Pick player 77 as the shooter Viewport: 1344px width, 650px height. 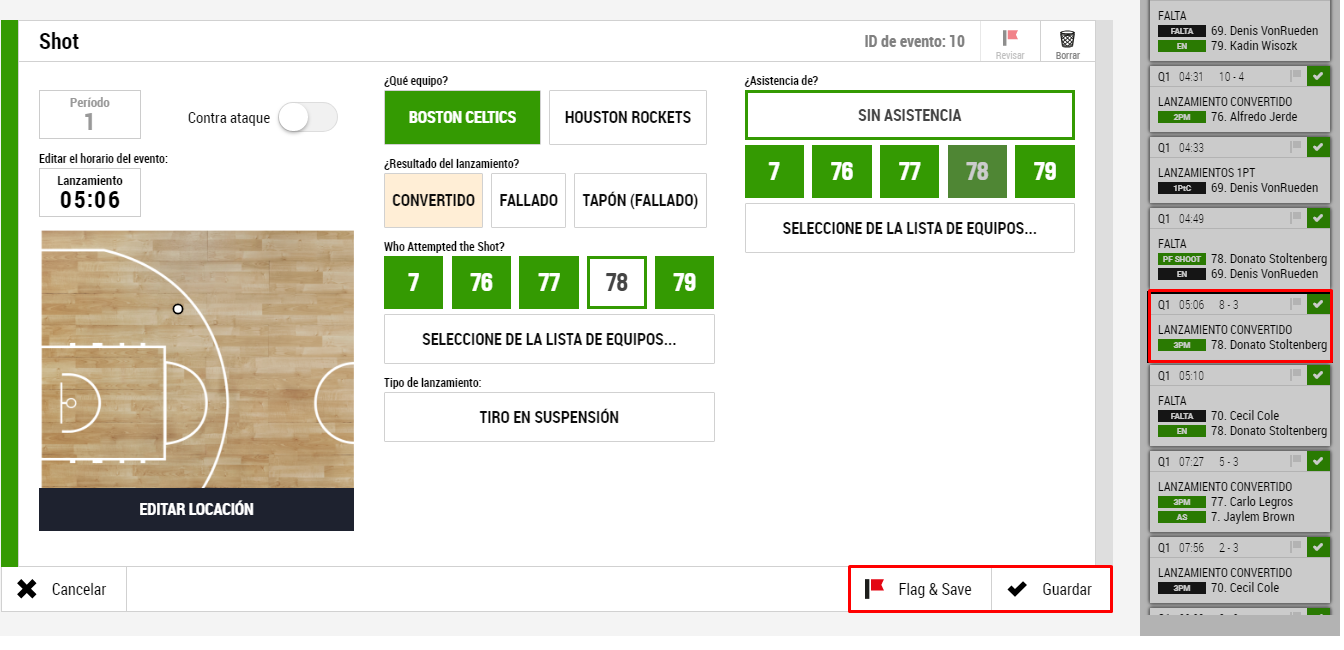549,282
